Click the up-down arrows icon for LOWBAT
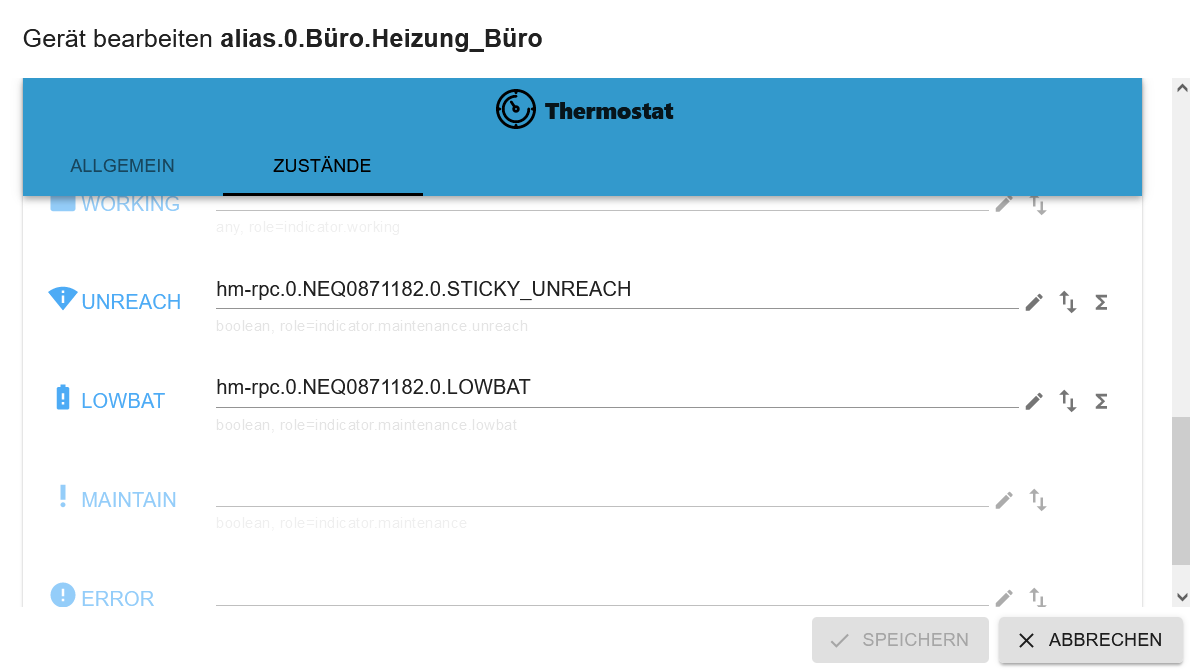The width and height of the screenshot is (1190, 670). (1068, 401)
